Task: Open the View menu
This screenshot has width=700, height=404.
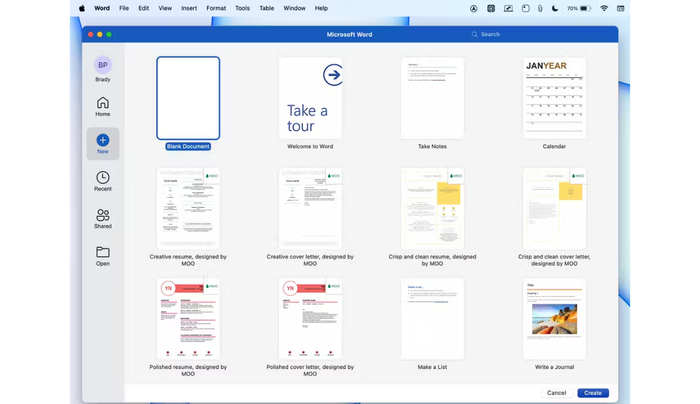Action: 165,8
